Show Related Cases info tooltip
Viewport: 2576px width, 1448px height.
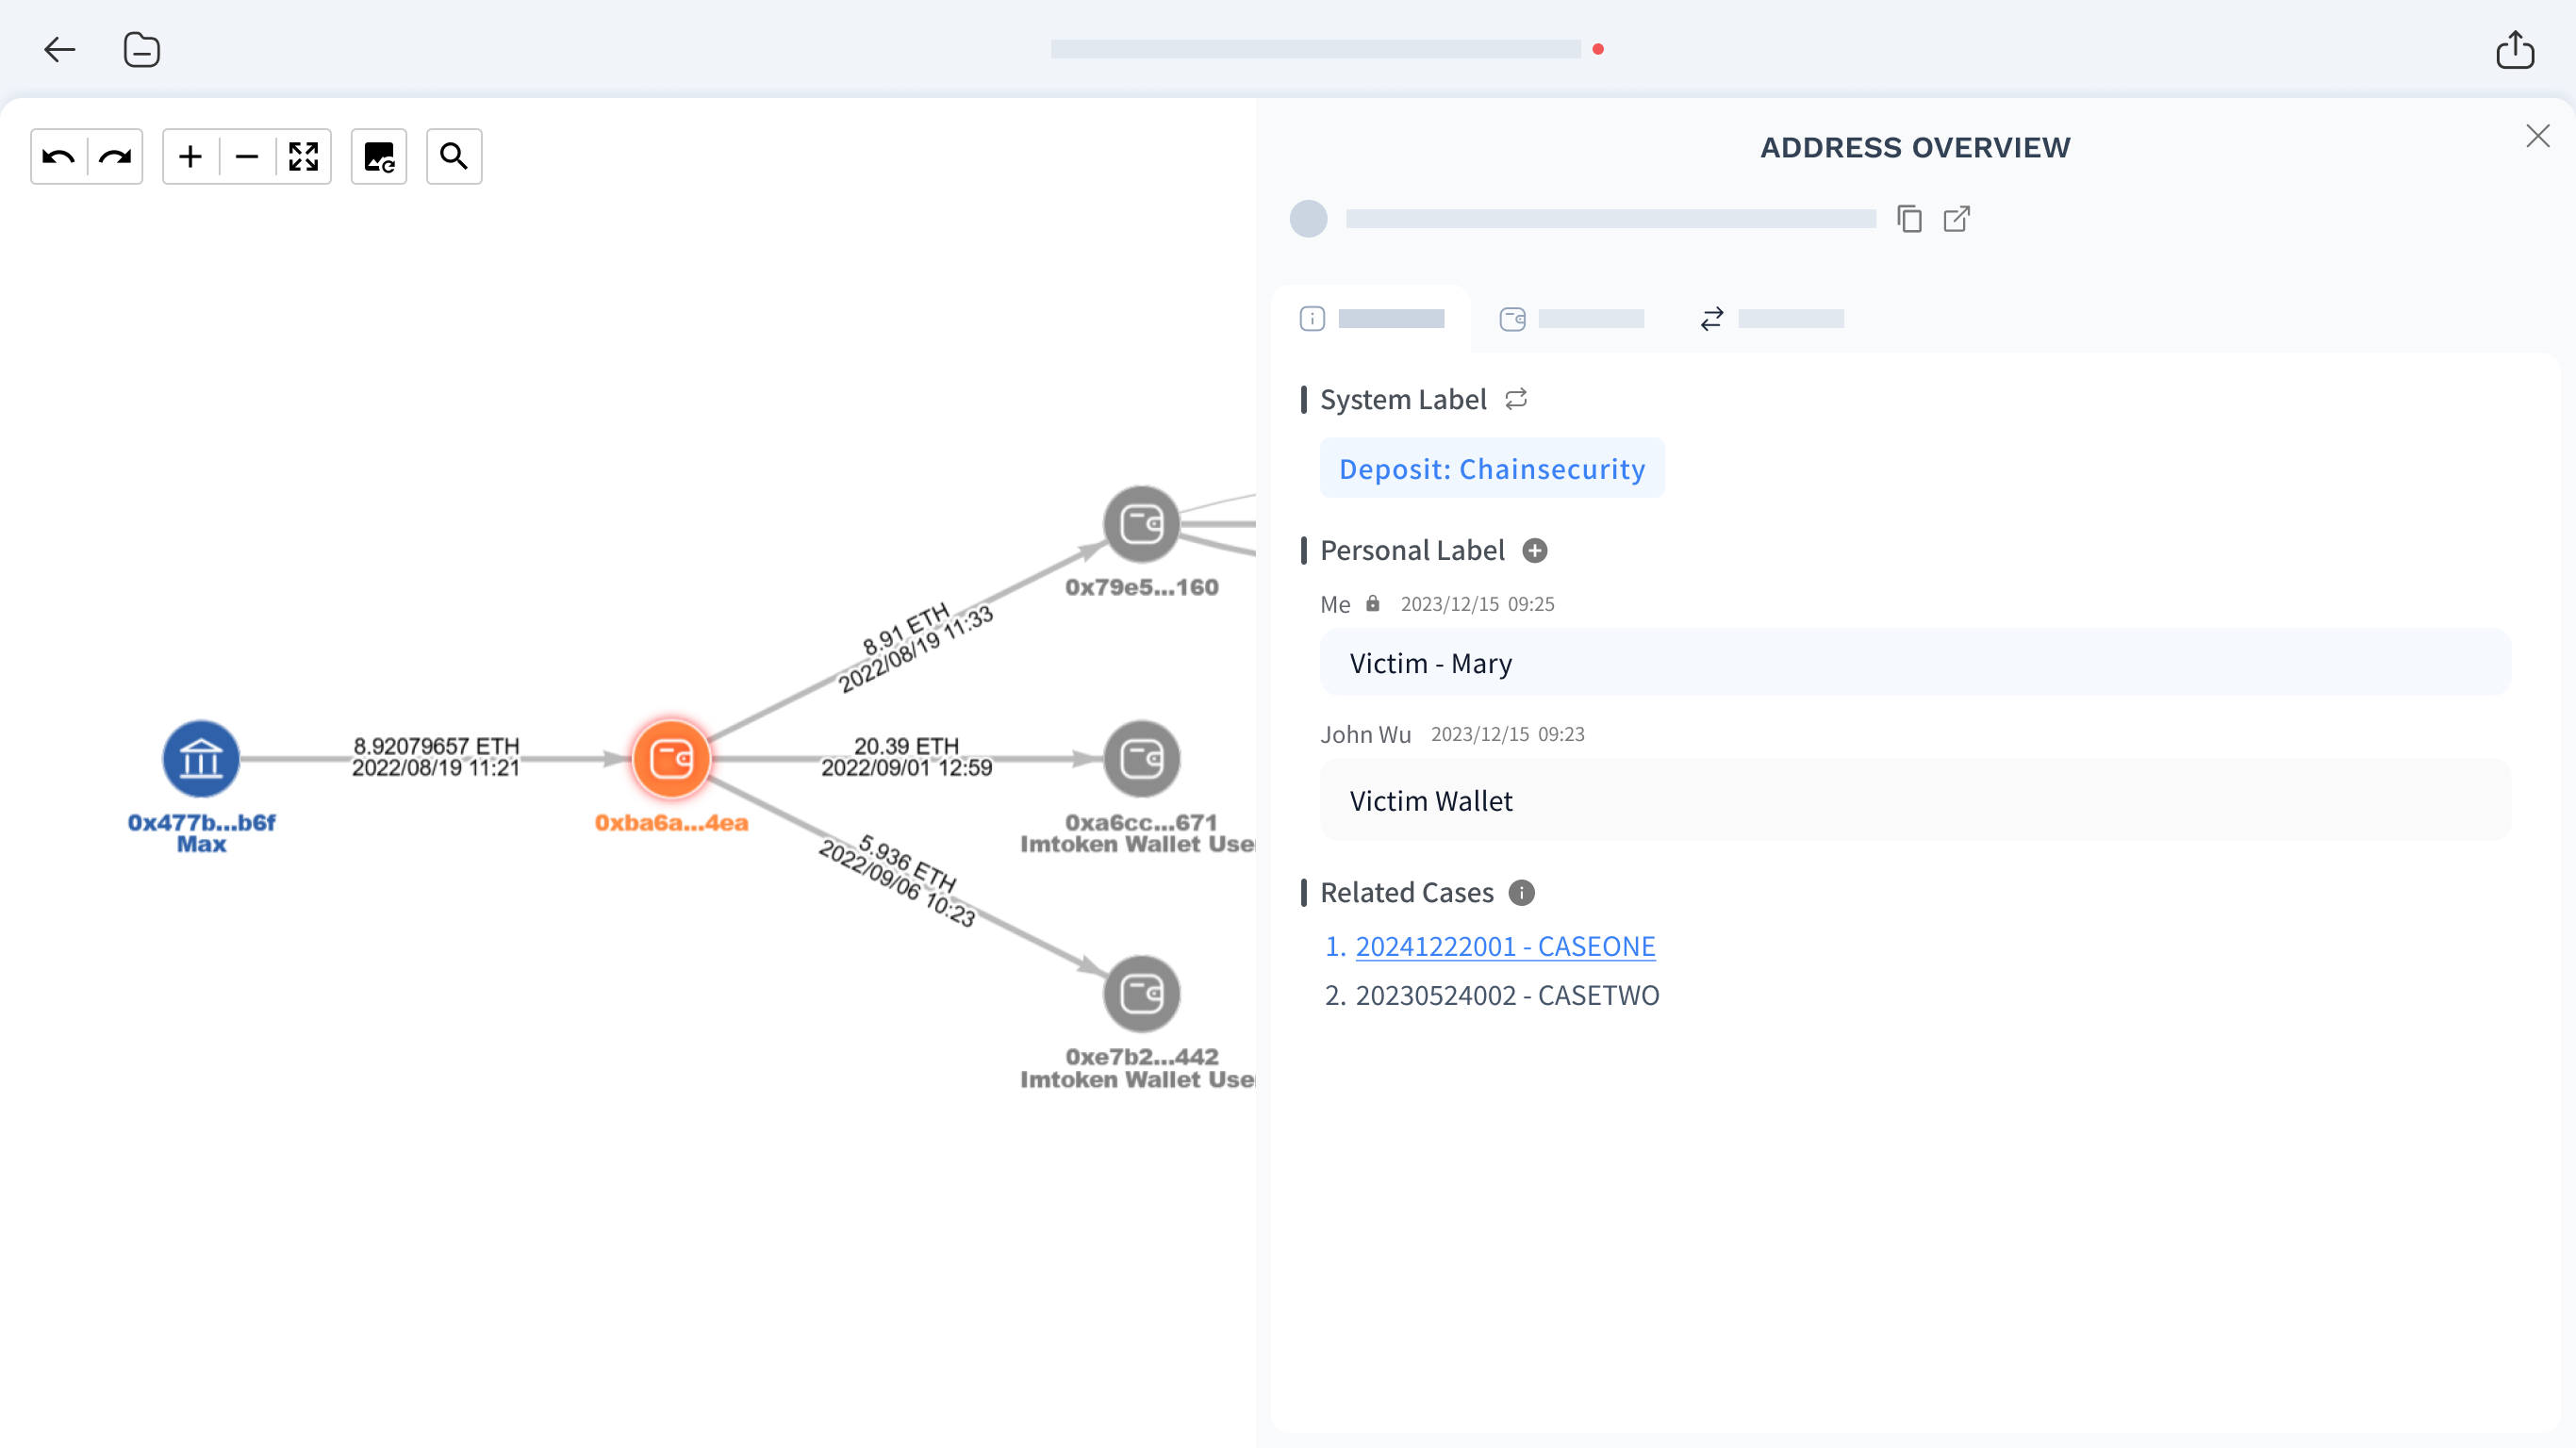coord(1521,892)
